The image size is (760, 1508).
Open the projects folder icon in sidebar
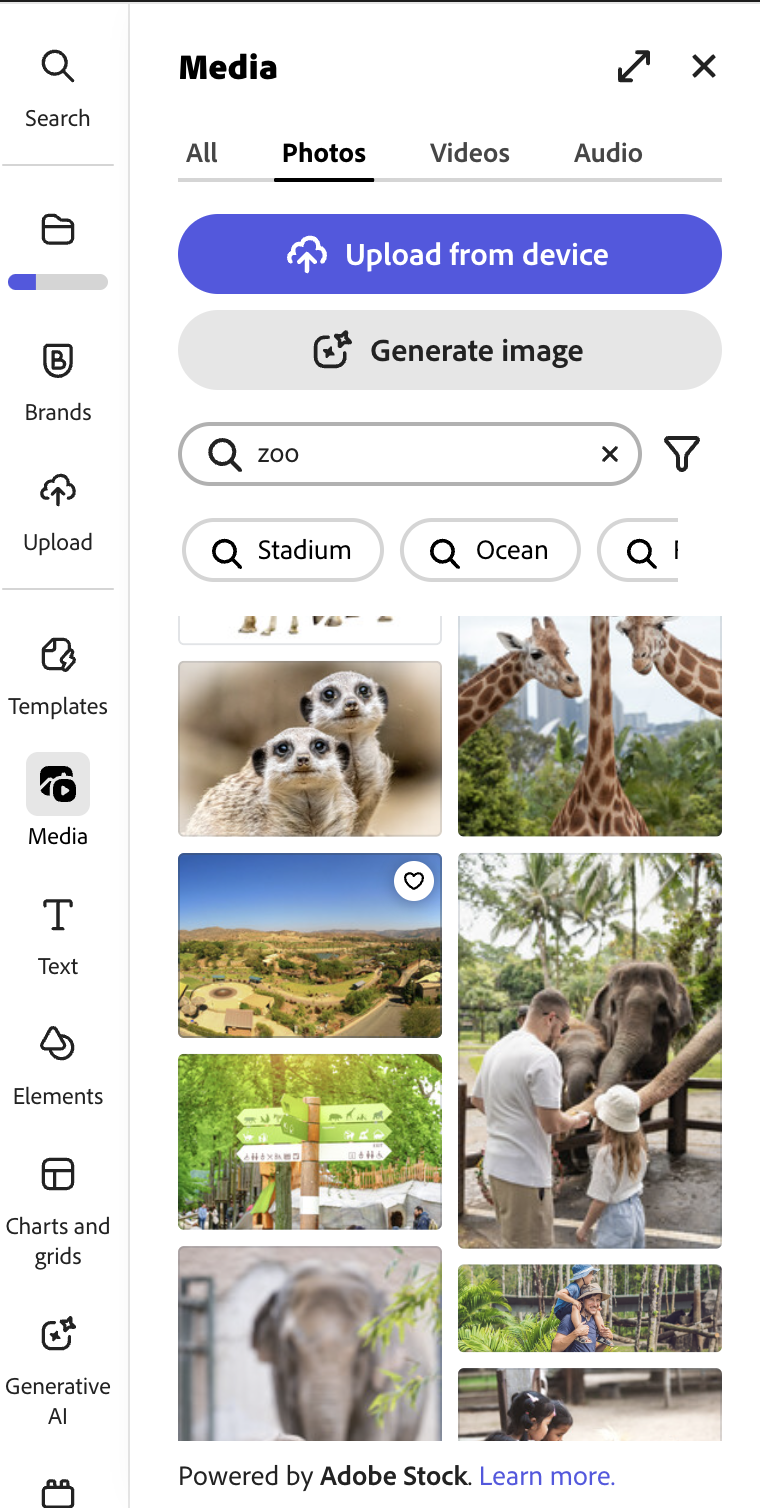point(58,230)
